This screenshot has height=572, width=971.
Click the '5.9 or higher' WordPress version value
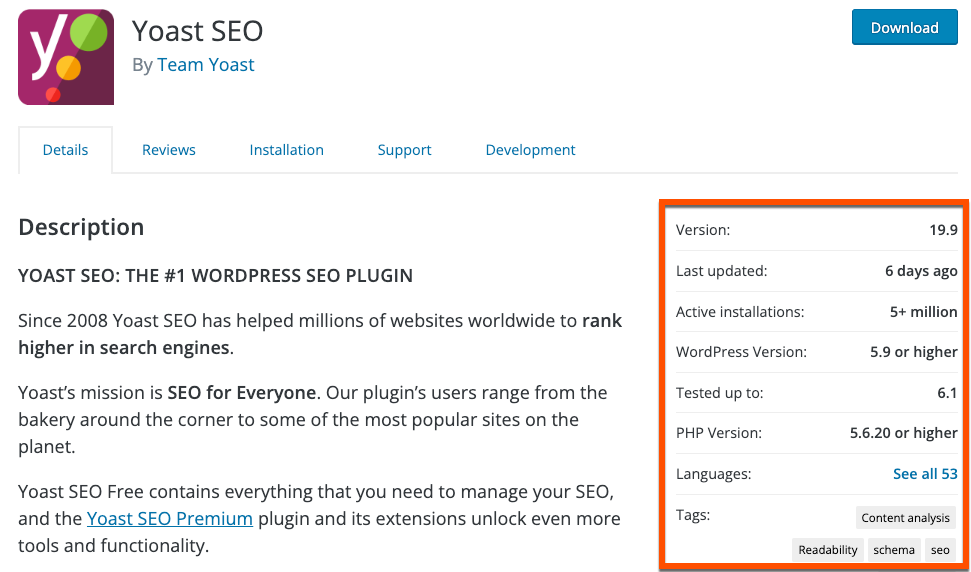pyautogui.click(x=914, y=352)
